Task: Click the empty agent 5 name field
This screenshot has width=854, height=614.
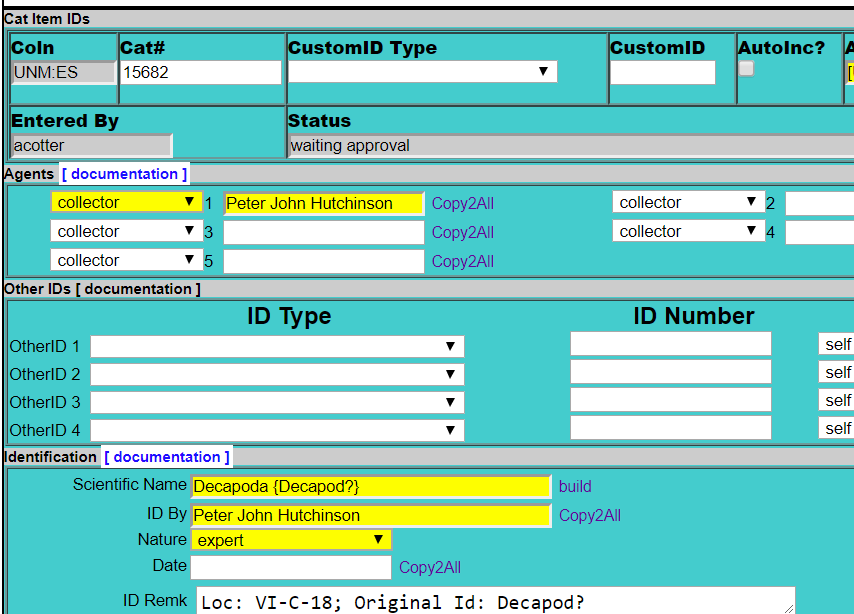Action: (324, 262)
